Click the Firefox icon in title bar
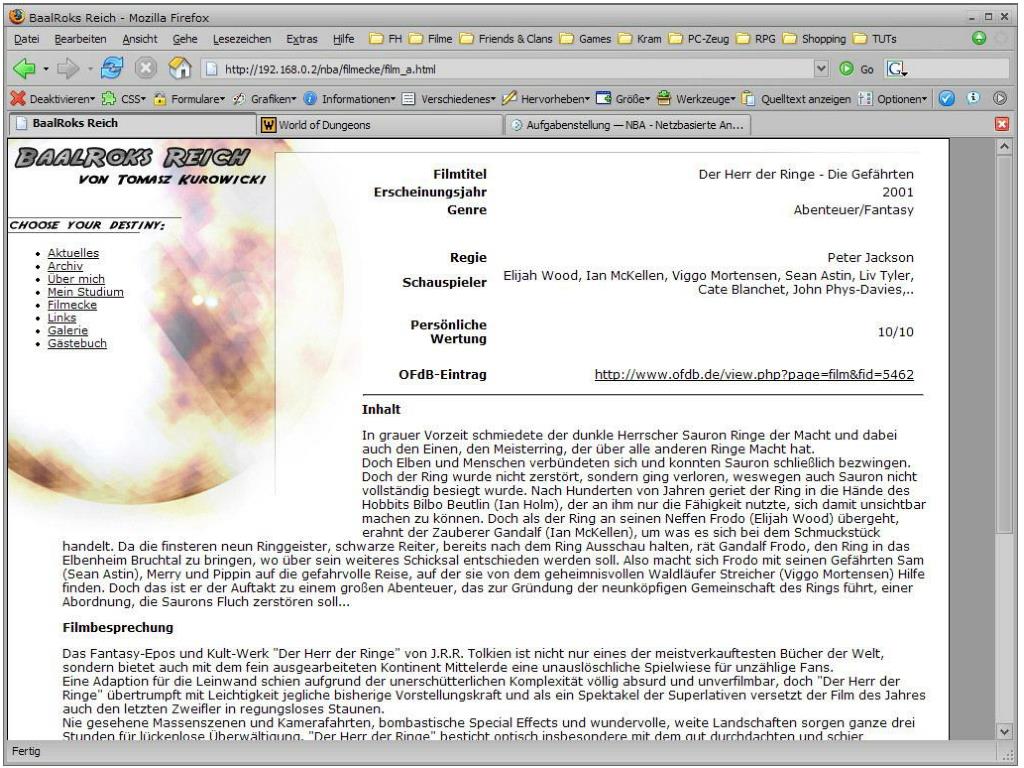Image resolution: width=1024 pixels, height=768 pixels. click(18, 17)
